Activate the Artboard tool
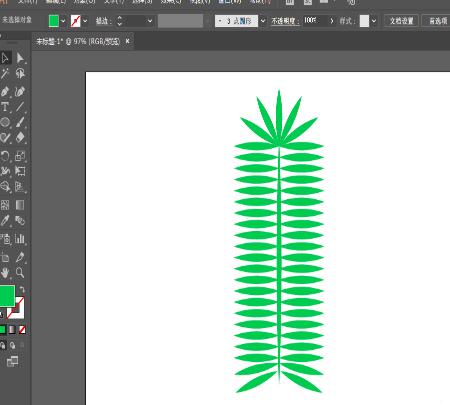Viewport: 450px width, 405px height. pos(5,257)
